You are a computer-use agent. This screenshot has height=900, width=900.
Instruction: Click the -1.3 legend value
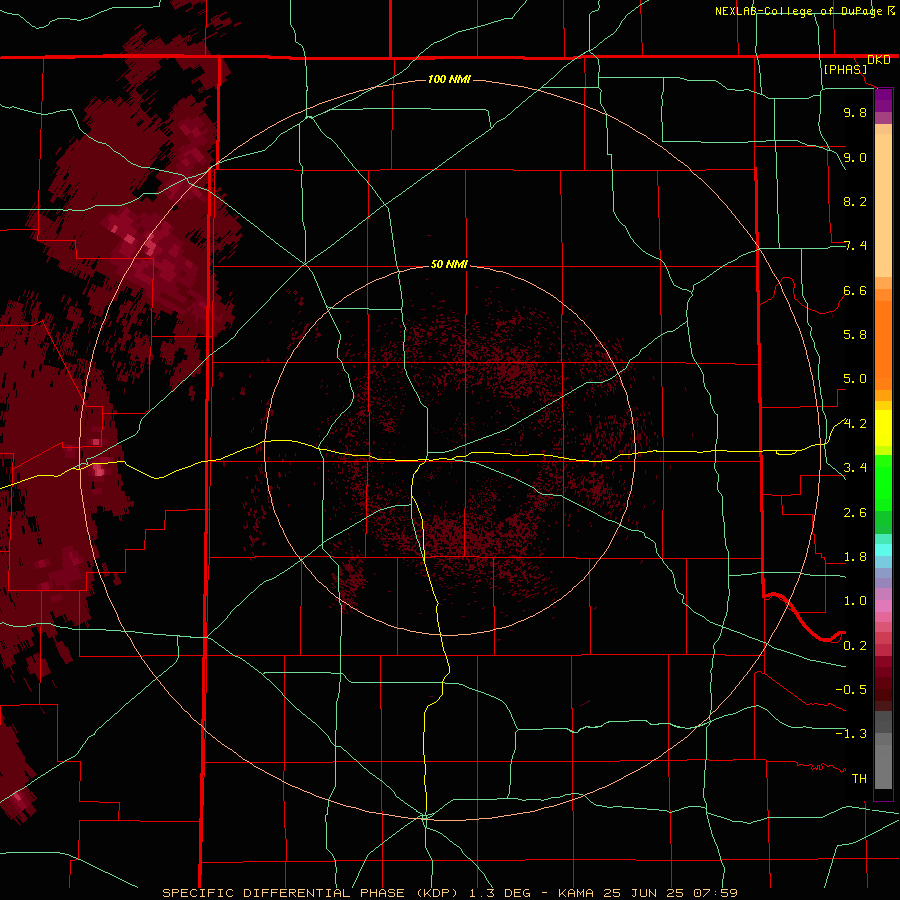coord(851,734)
